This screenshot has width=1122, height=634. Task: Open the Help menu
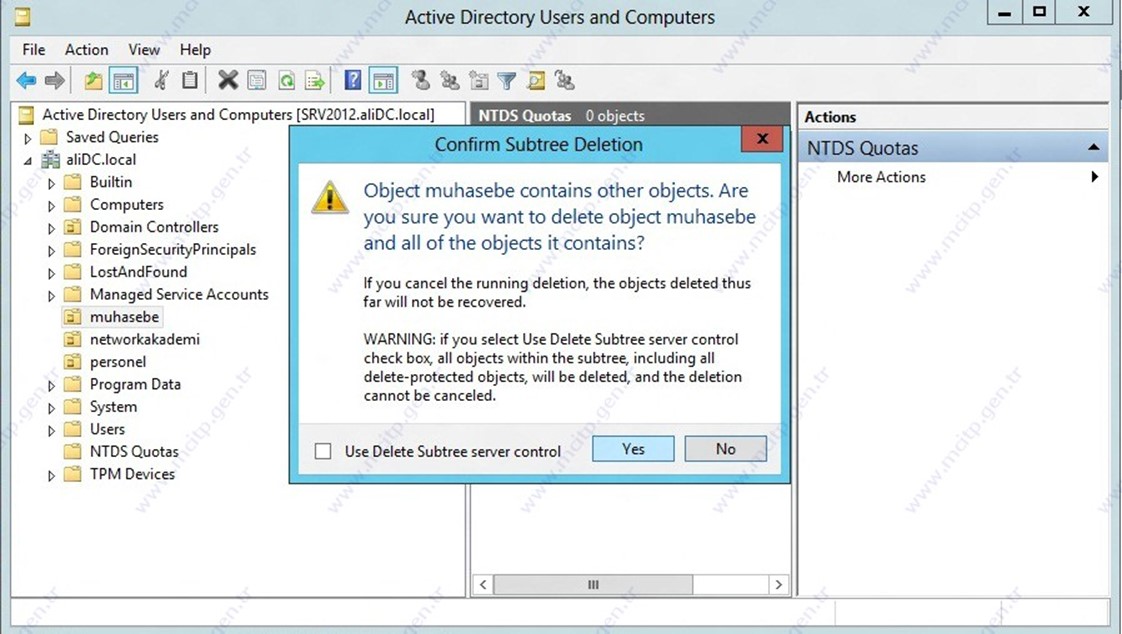[195, 49]
